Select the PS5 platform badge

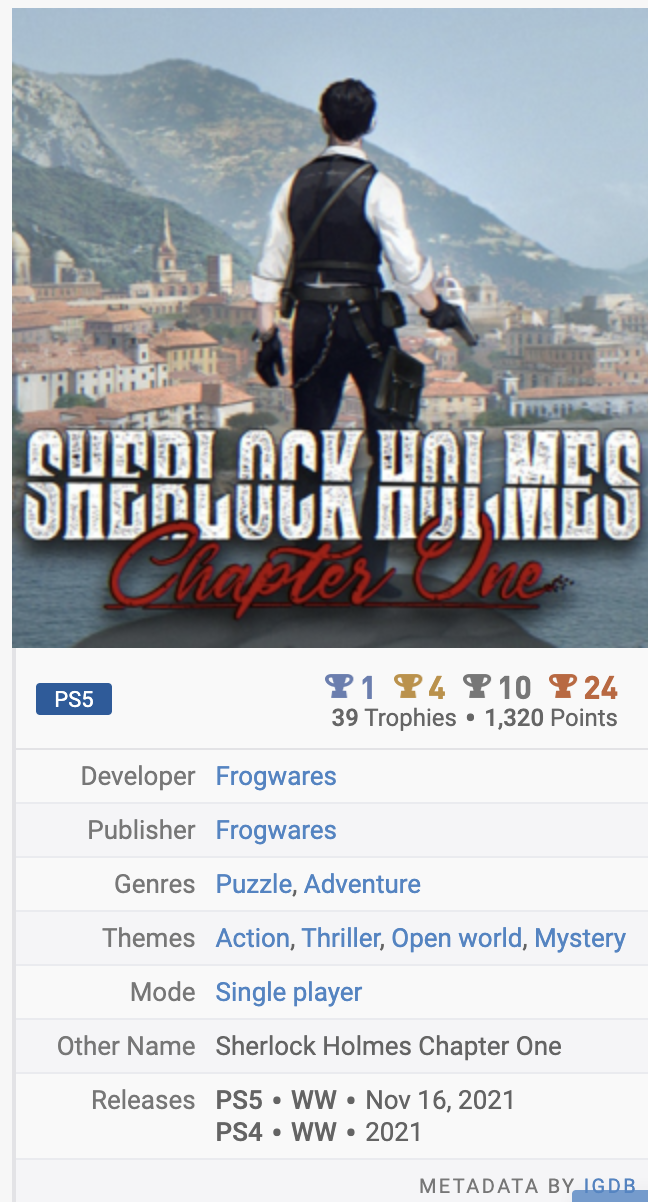74,699
